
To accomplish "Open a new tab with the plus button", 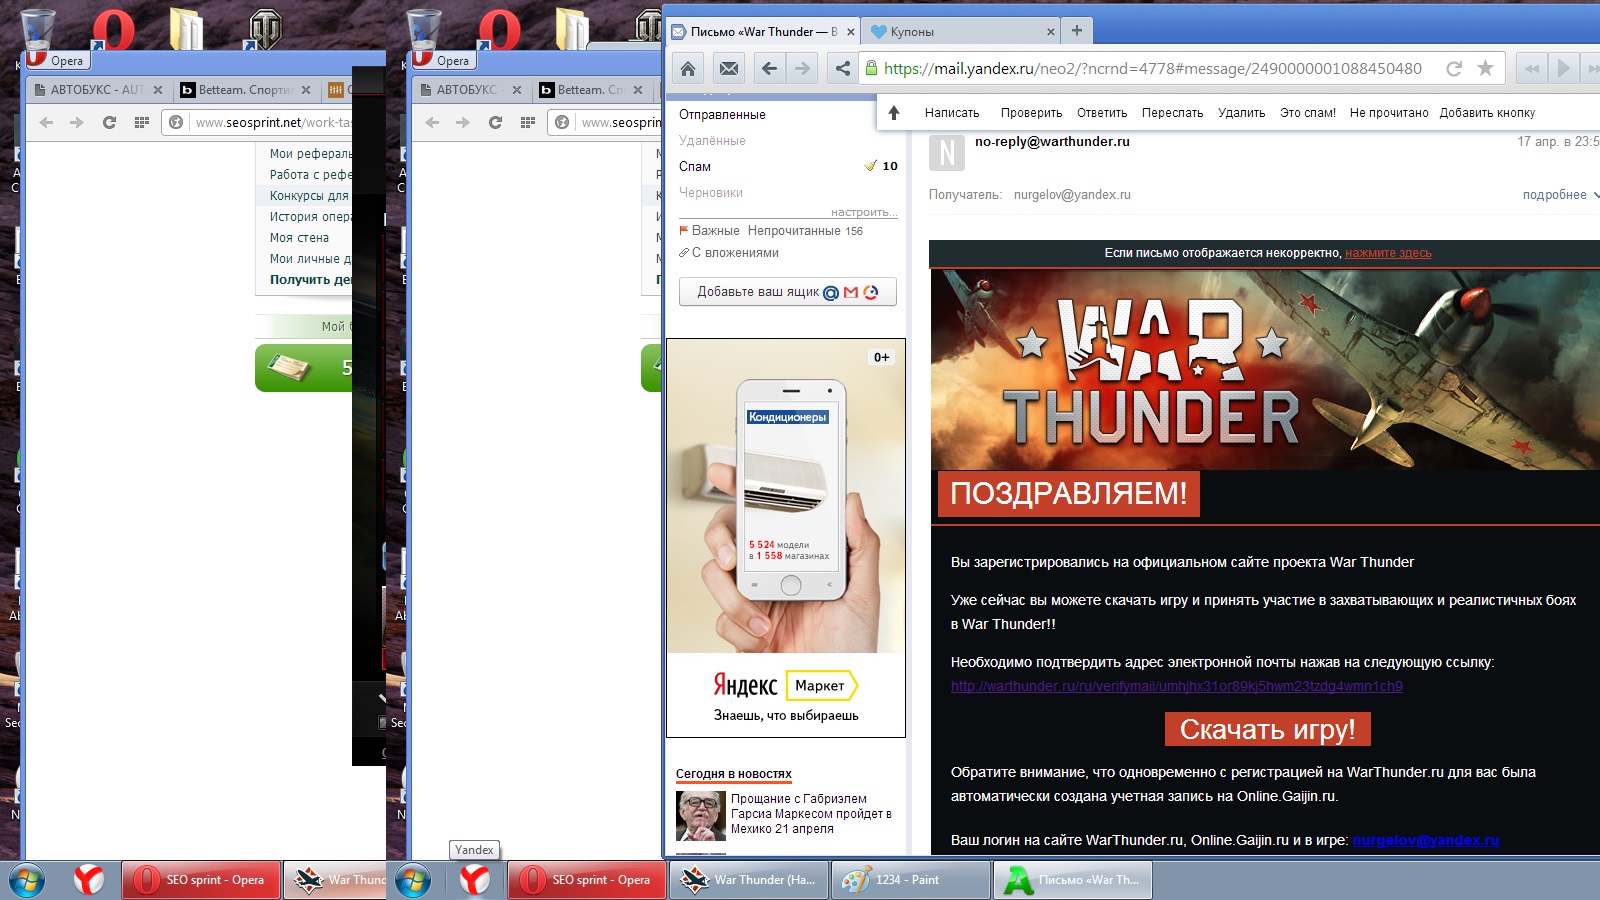I will point(1077,31).
